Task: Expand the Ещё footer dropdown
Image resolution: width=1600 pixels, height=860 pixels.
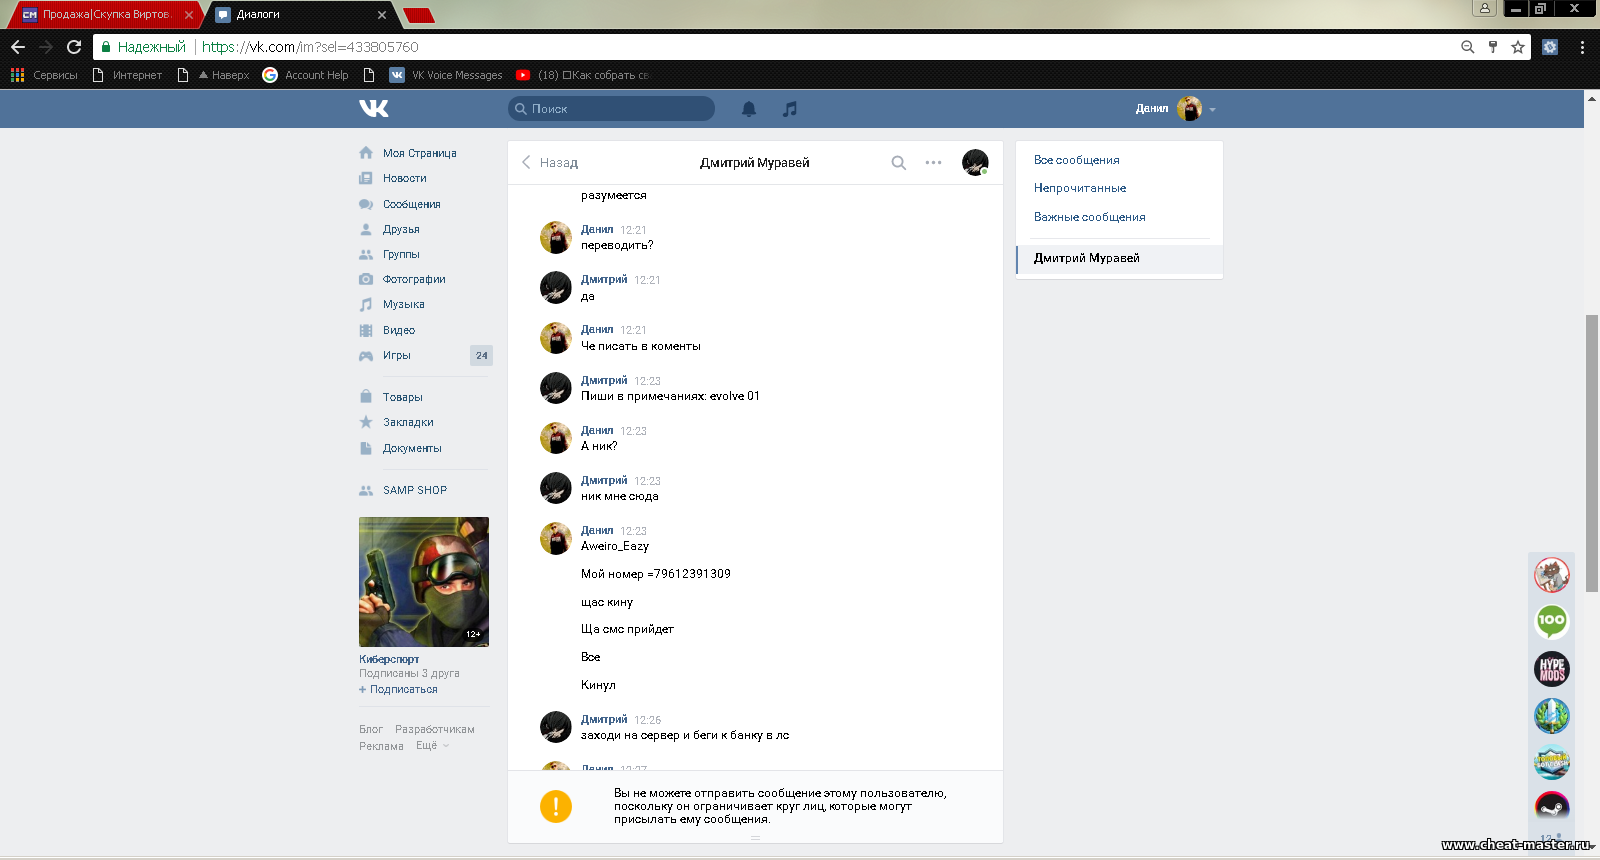Action: (x=432, y=746)
